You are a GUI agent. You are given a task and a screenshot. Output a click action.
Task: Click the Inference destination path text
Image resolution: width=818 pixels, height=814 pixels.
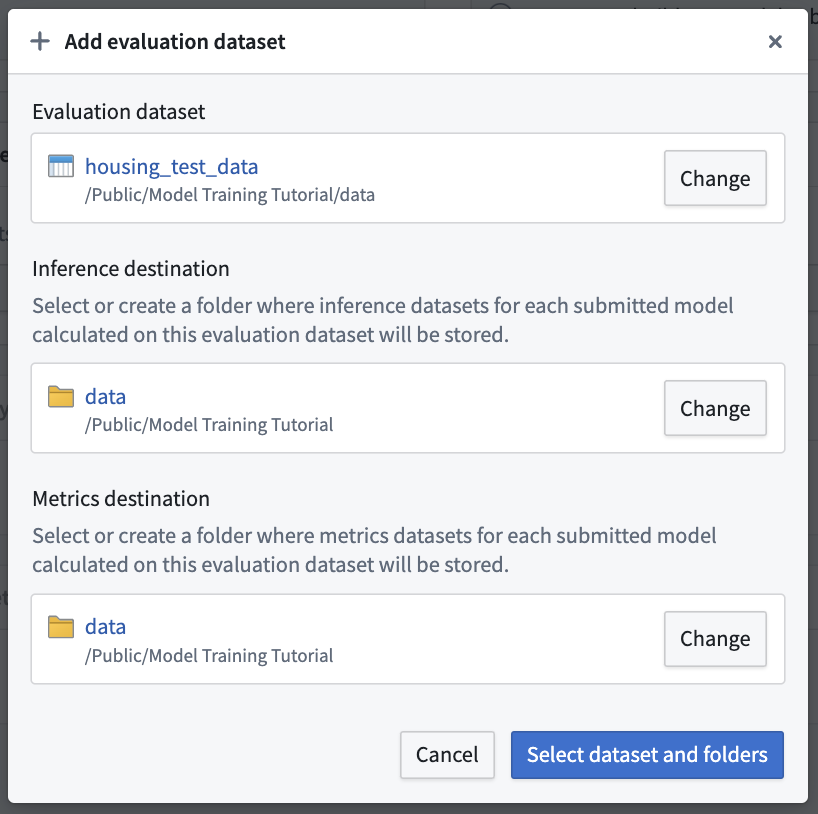pos(209,425)
